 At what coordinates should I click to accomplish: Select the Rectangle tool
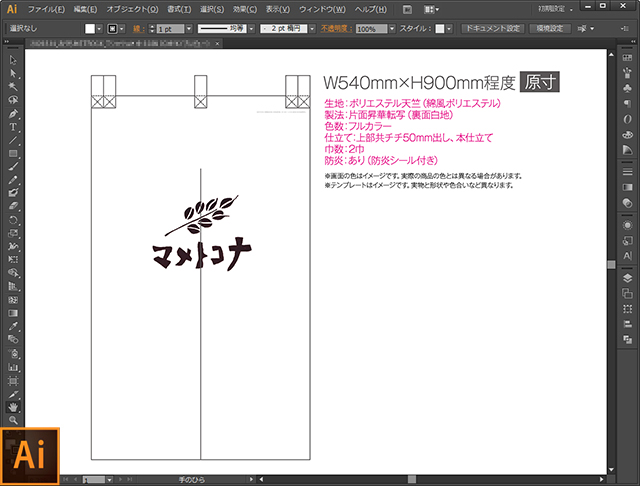13,153
